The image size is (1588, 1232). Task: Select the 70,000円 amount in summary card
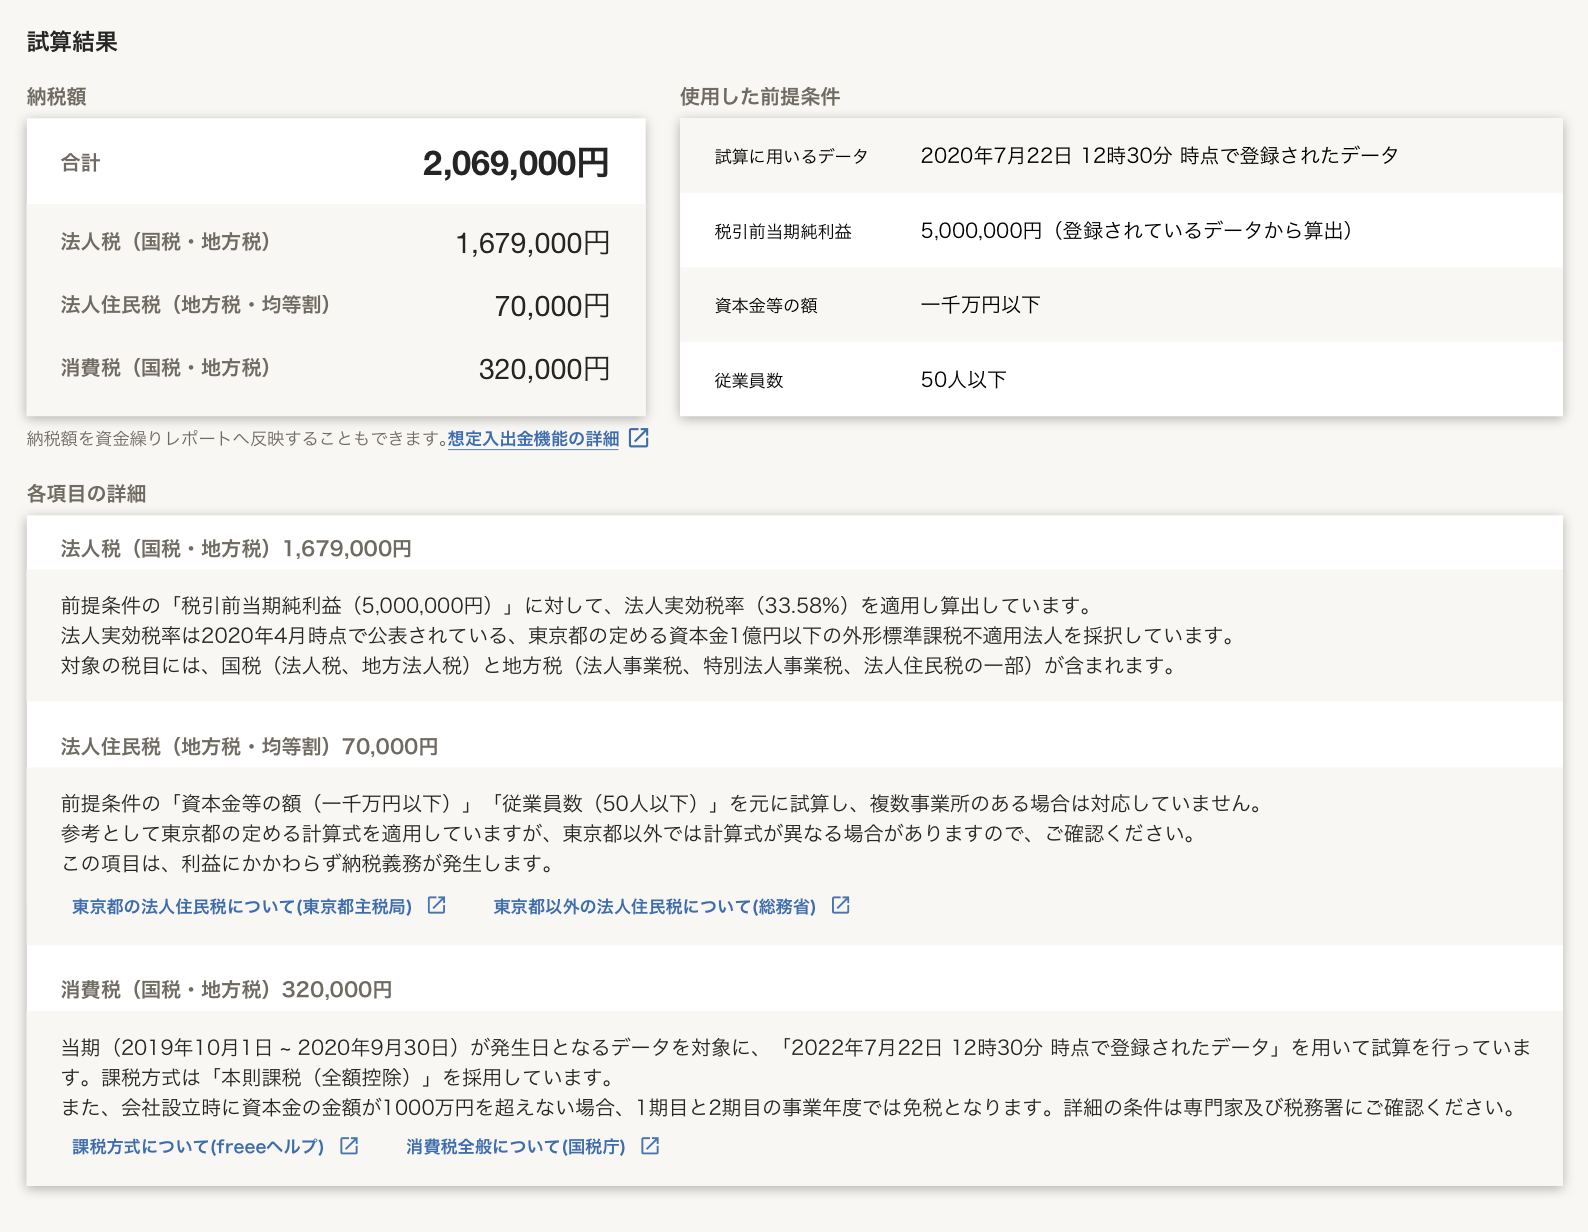[x=552, y=306]
